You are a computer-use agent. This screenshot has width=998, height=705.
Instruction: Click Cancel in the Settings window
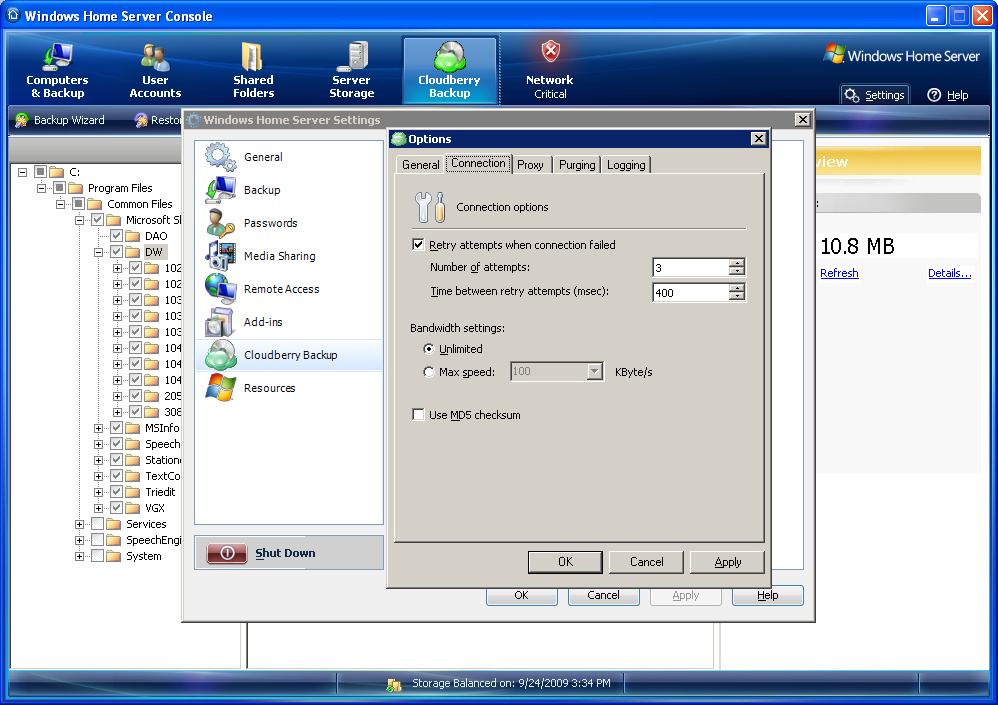603,596
